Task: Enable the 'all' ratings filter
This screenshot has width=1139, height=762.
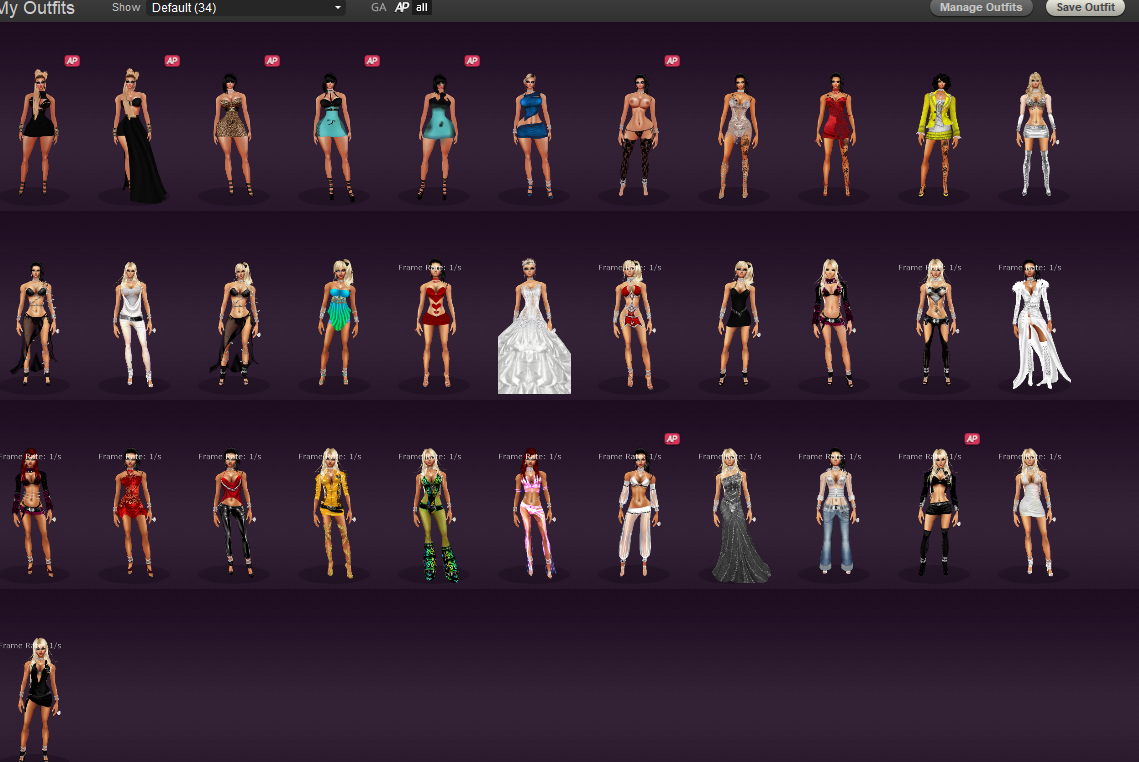Action: 422,7
